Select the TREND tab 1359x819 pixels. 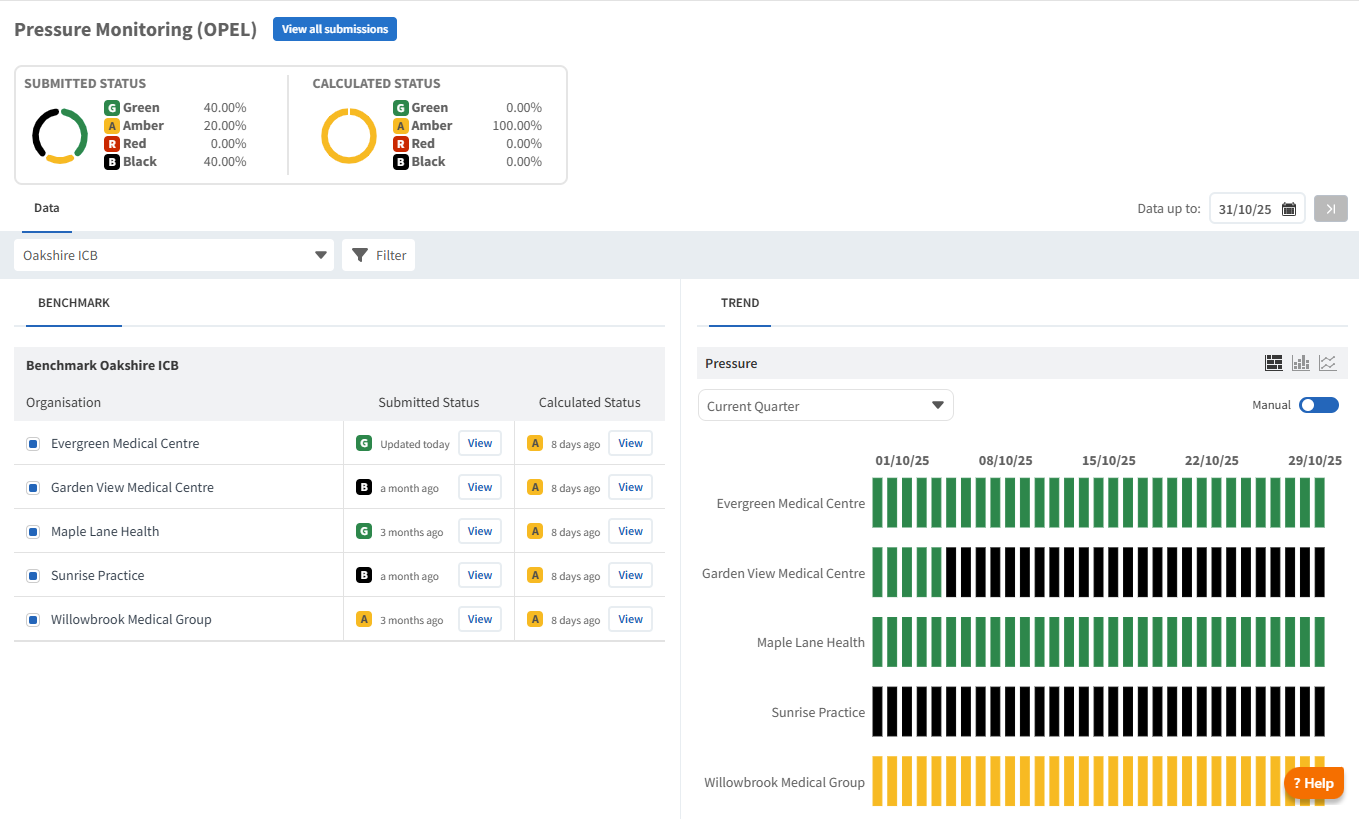tap(740, 303)
